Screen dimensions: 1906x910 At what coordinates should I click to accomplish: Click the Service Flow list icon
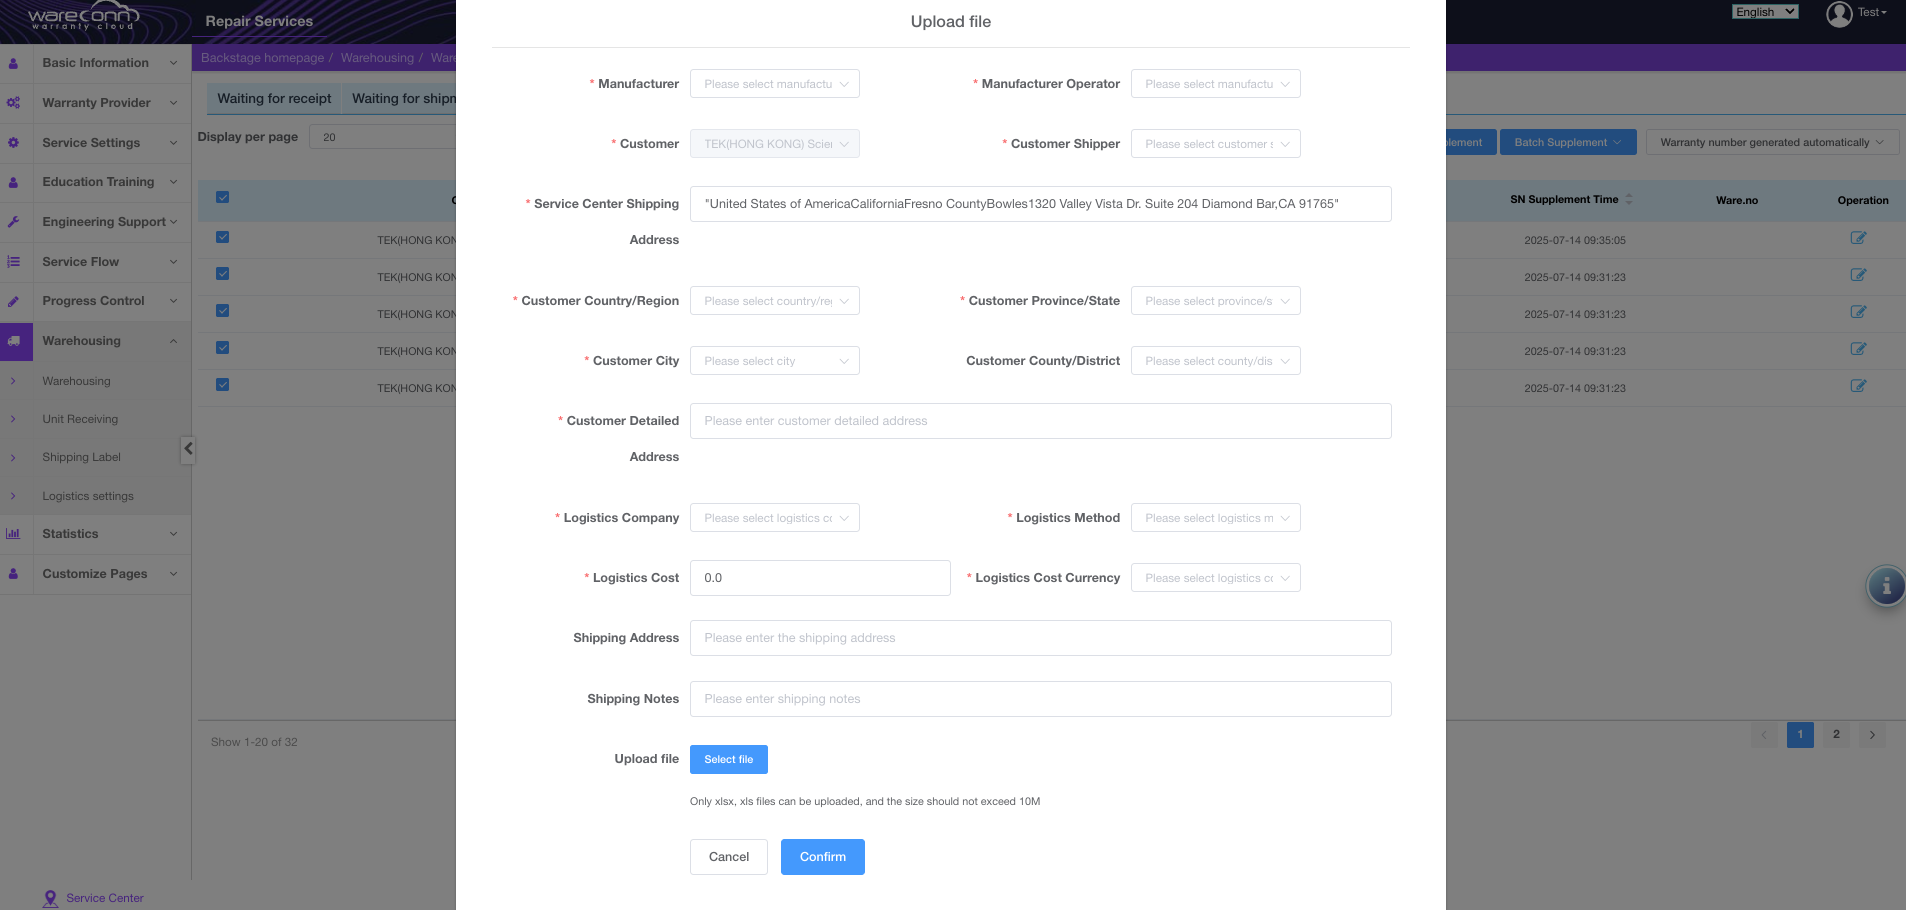pyautogui.click(x=14, y=262)
